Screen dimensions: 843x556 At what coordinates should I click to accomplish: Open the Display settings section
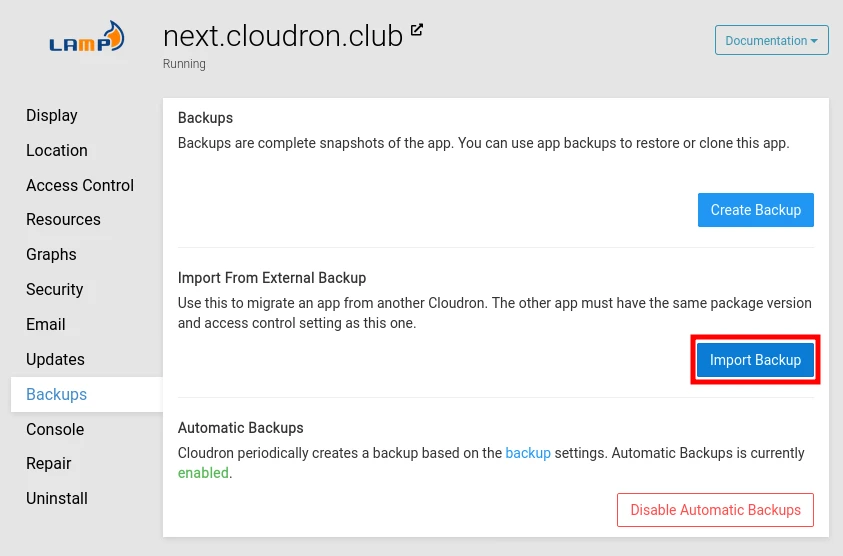[52, 116]
